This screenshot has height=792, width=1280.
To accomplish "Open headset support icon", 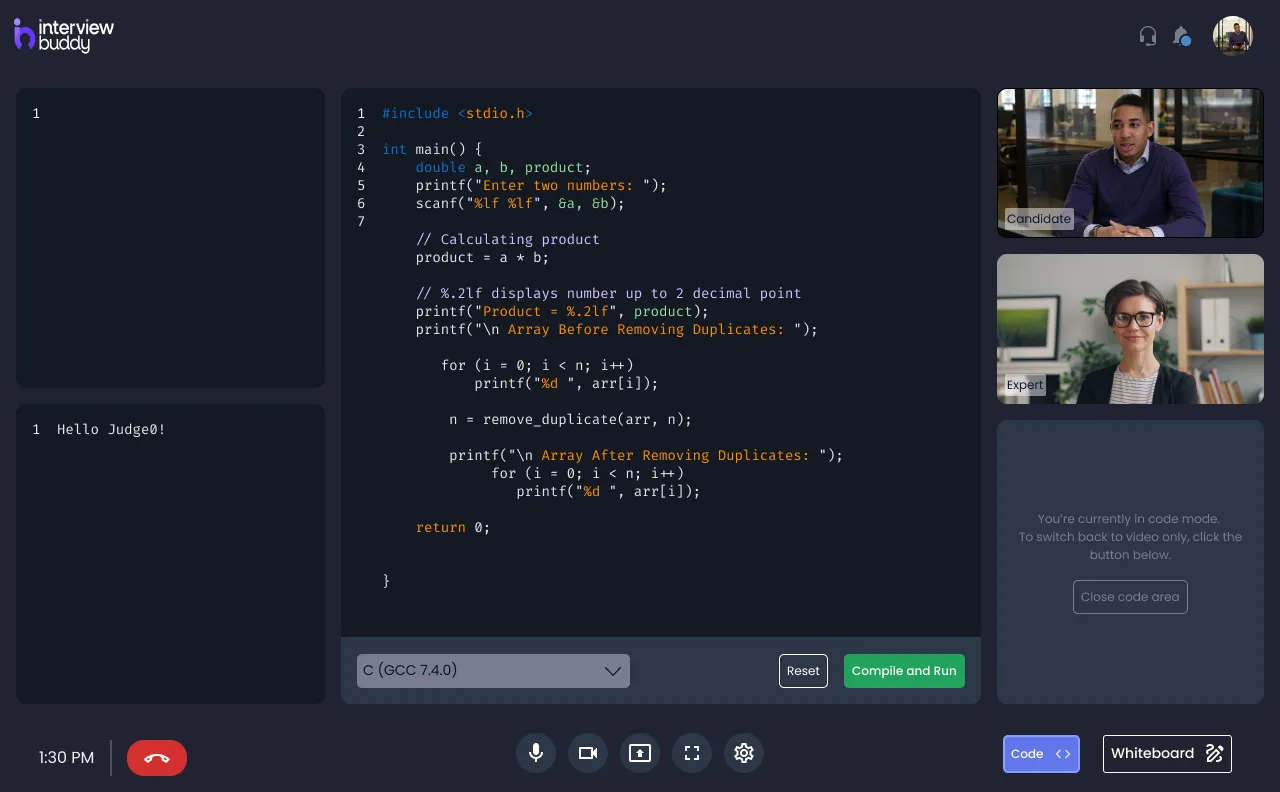I will [1148, 36].
